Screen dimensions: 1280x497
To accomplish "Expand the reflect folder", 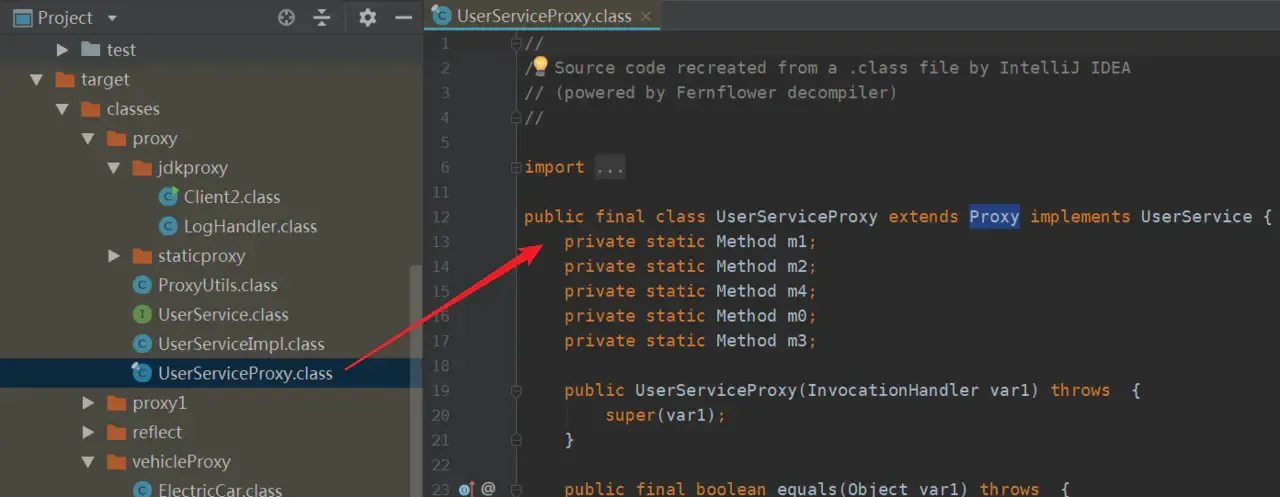I will (x=88, y=432).
